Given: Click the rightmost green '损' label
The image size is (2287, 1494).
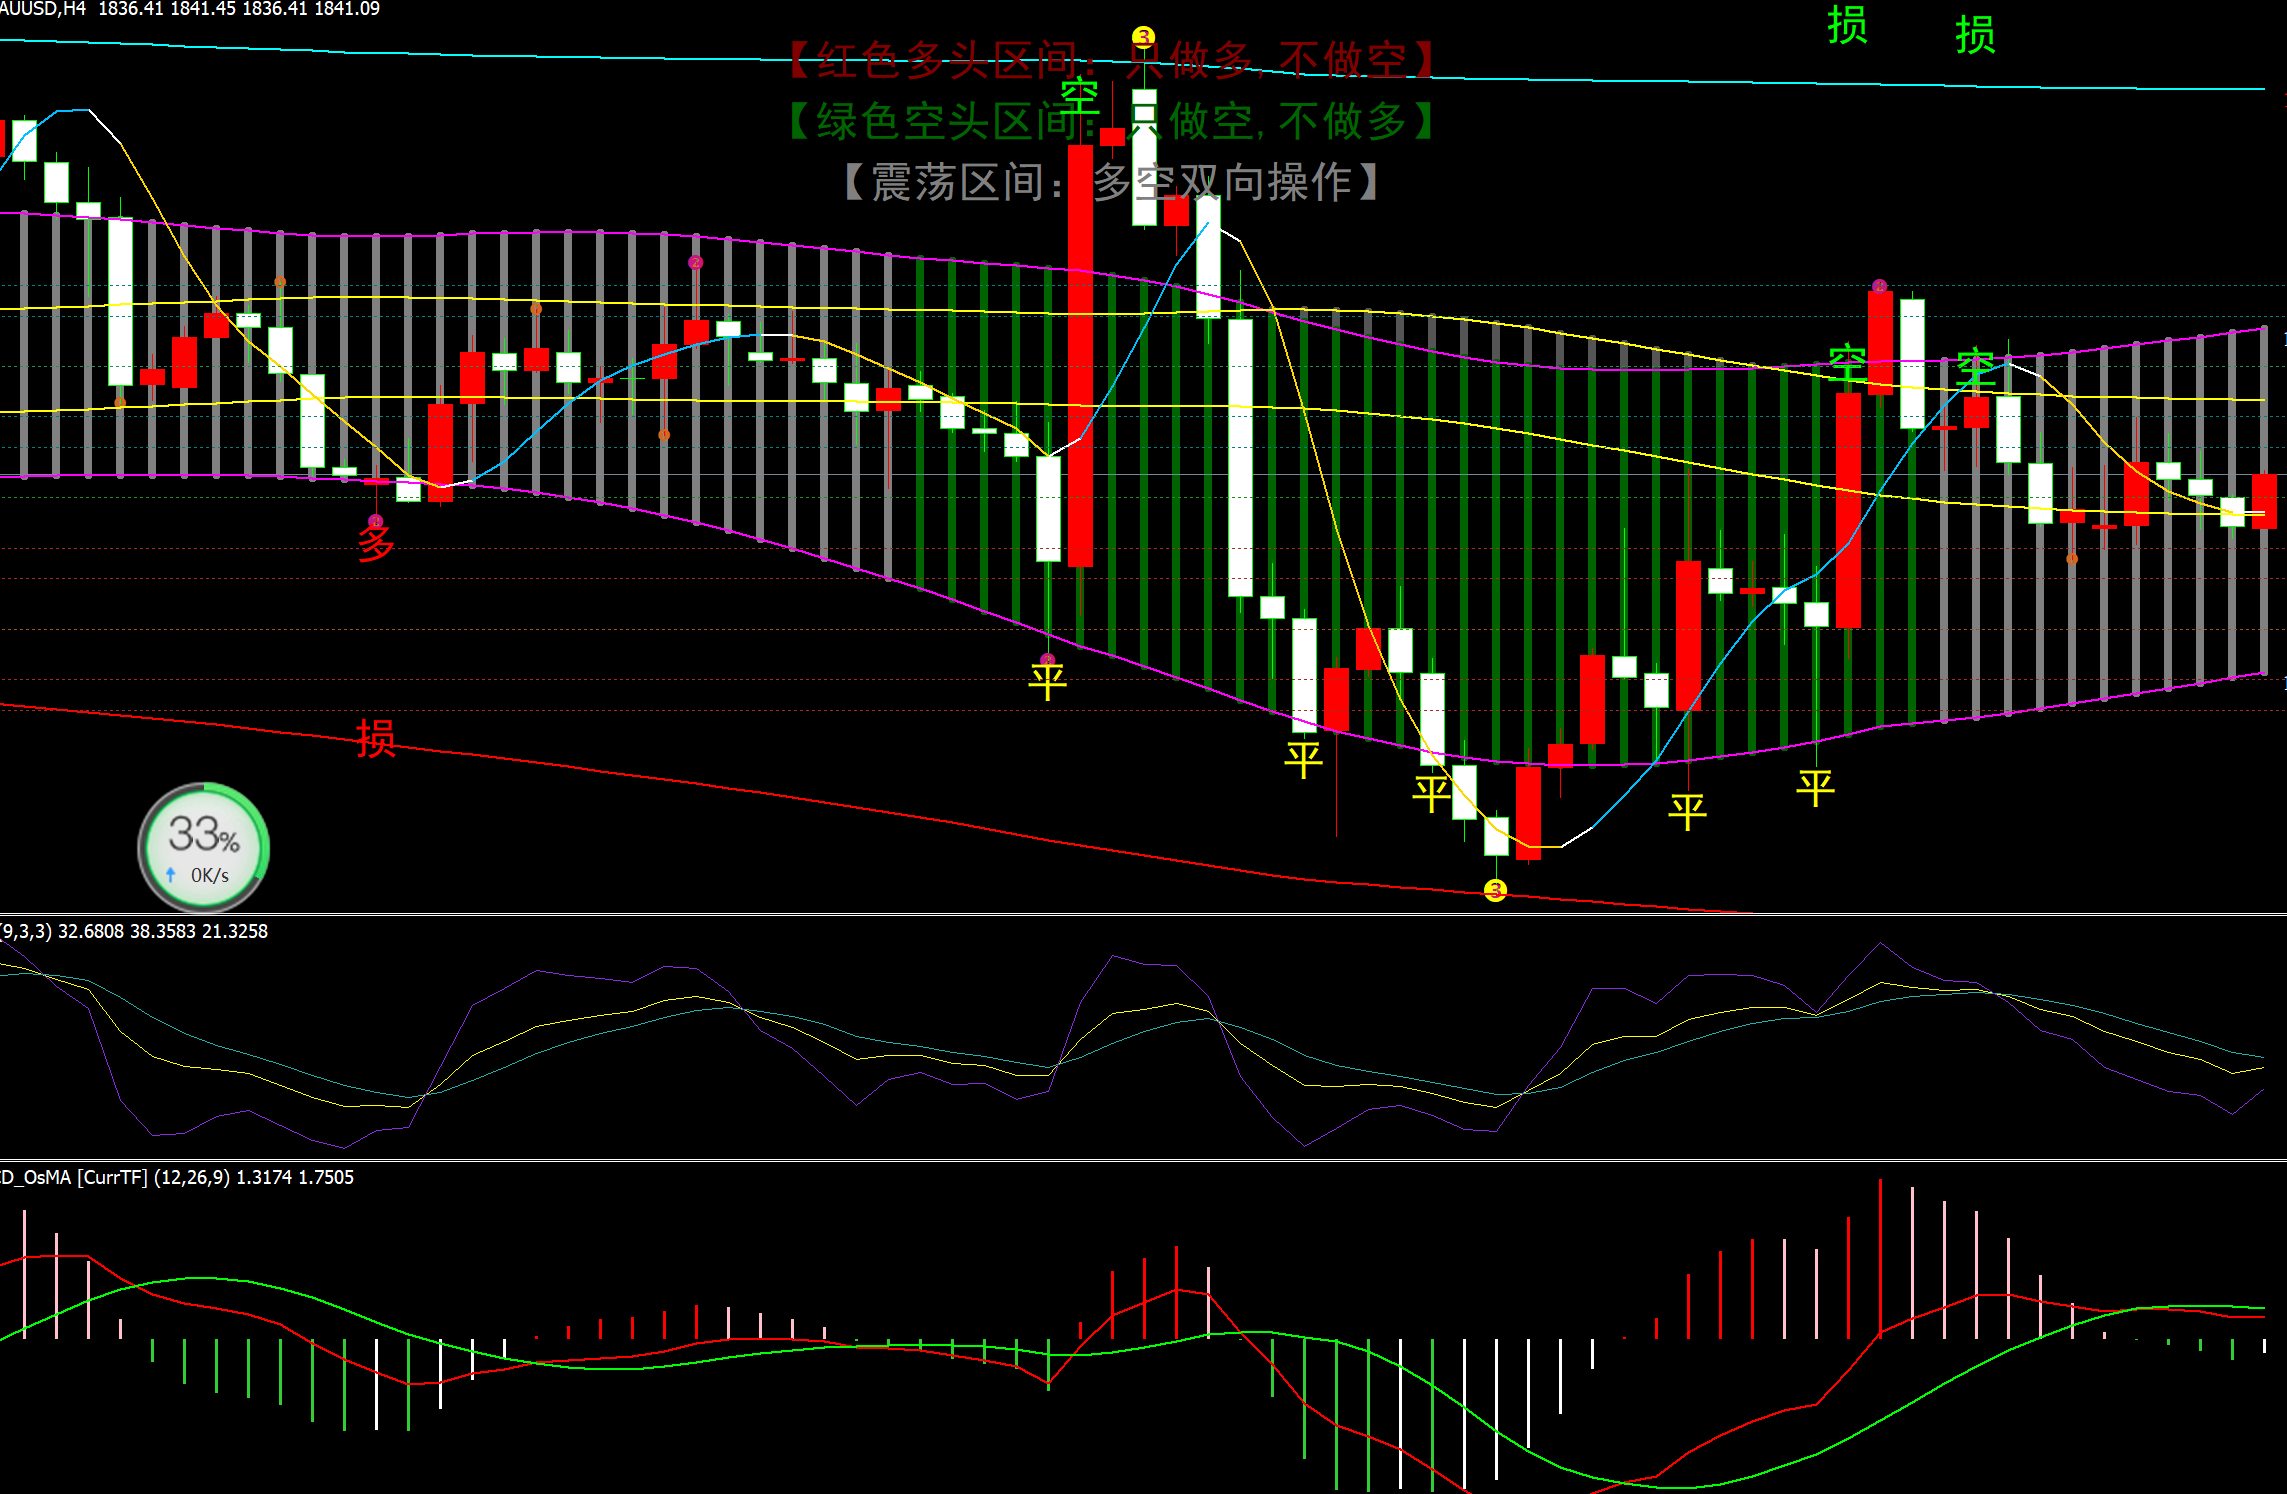Looking at the screenshot, I should pos(1975,35).
